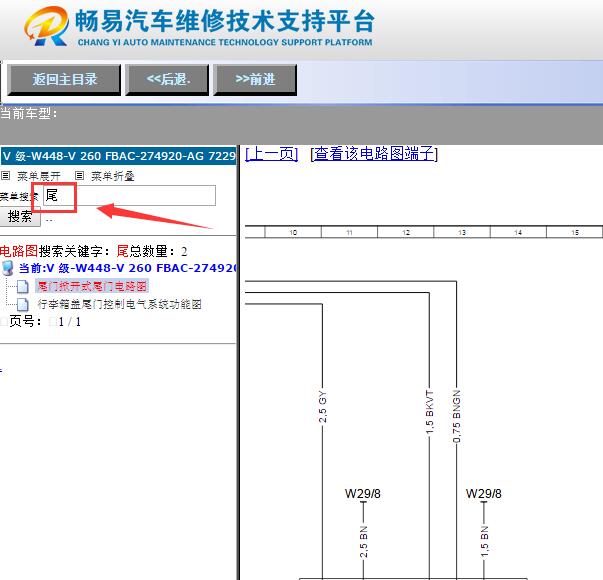603x580 pixels.
Task: Collapse all menus via 菜单折叠
Action: coord(113,176)
